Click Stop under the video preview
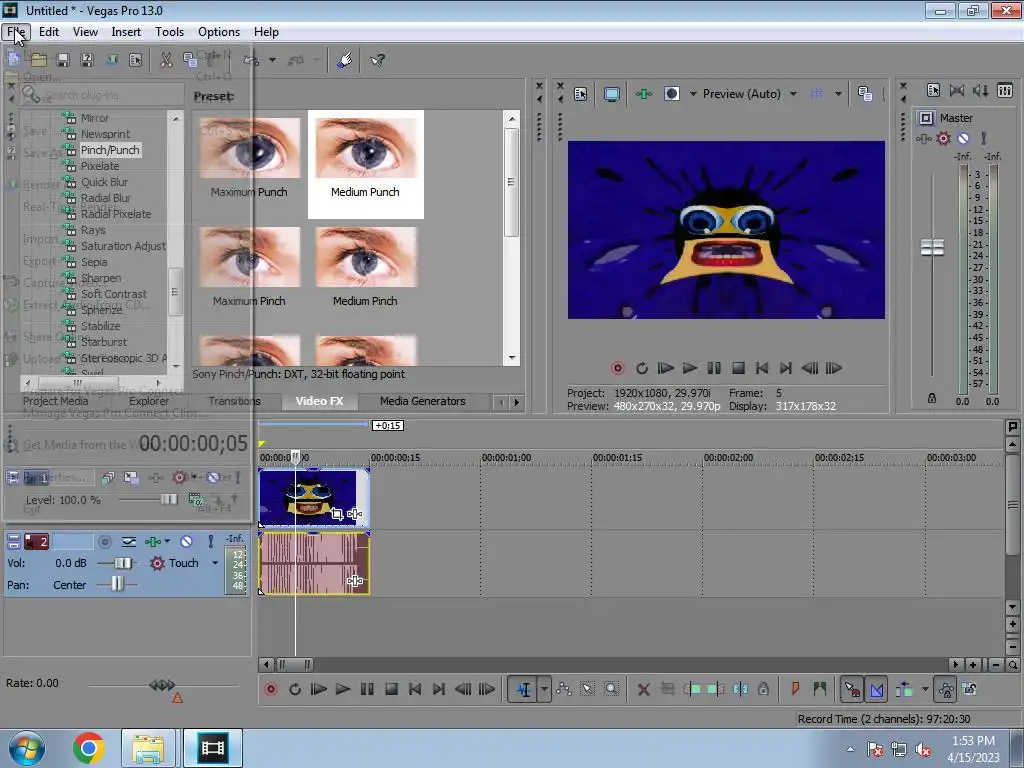 [x=738, y=368]
